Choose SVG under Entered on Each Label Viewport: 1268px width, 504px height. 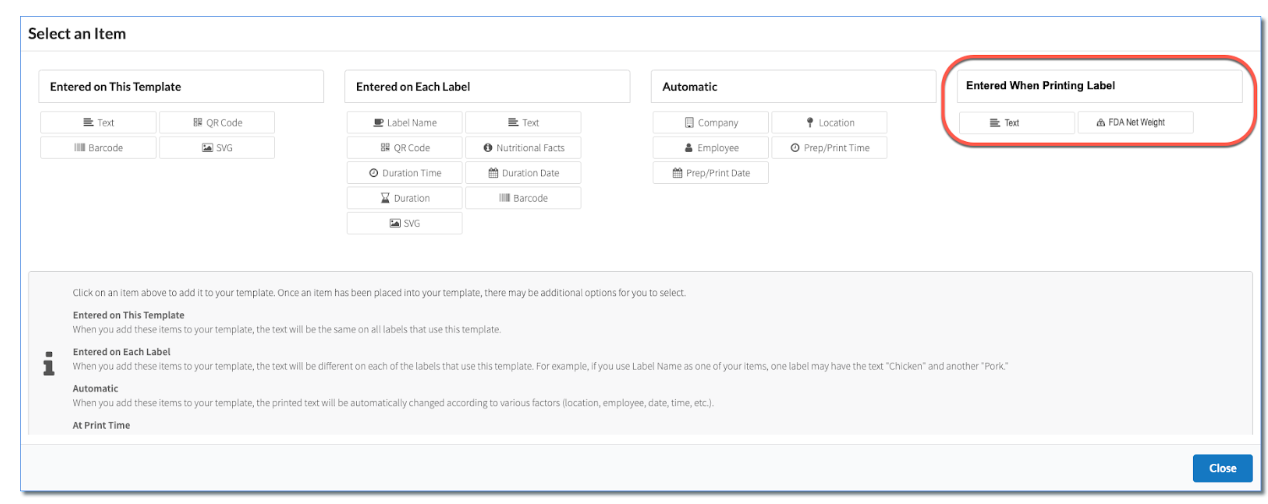click(405, 223)
